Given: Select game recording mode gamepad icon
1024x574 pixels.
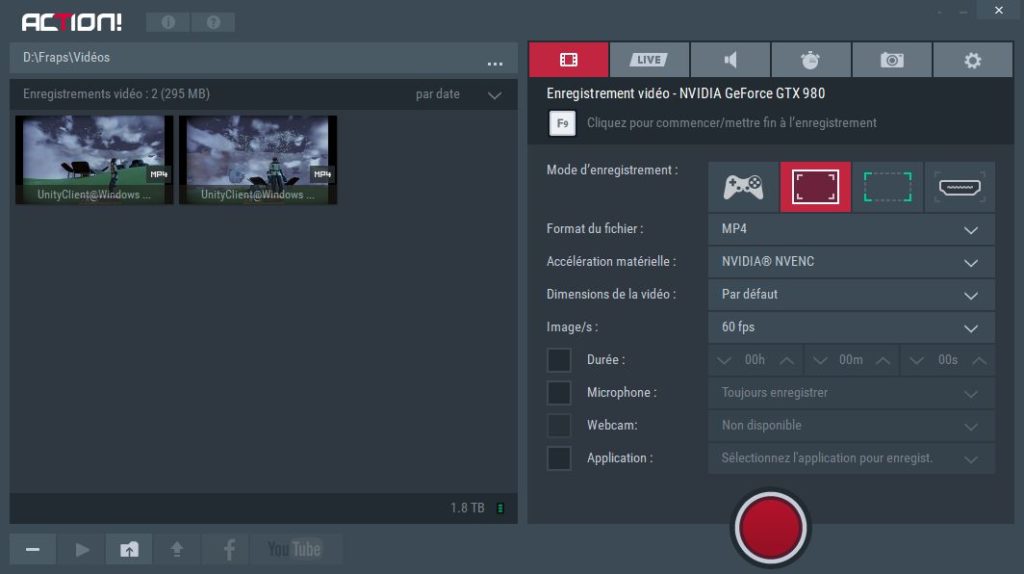Looking at the screenshot, I should (743, 187).
